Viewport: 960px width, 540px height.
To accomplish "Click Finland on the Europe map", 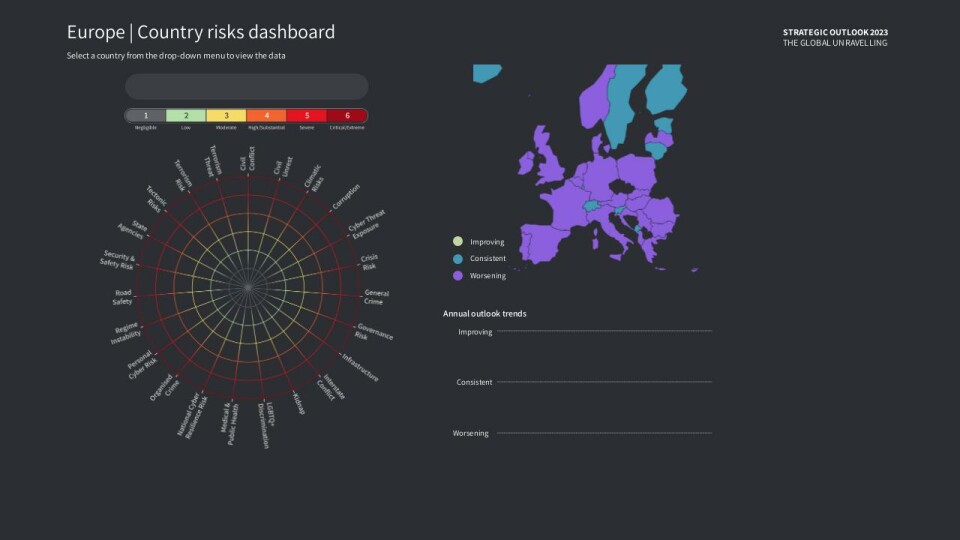I will 666,89.
